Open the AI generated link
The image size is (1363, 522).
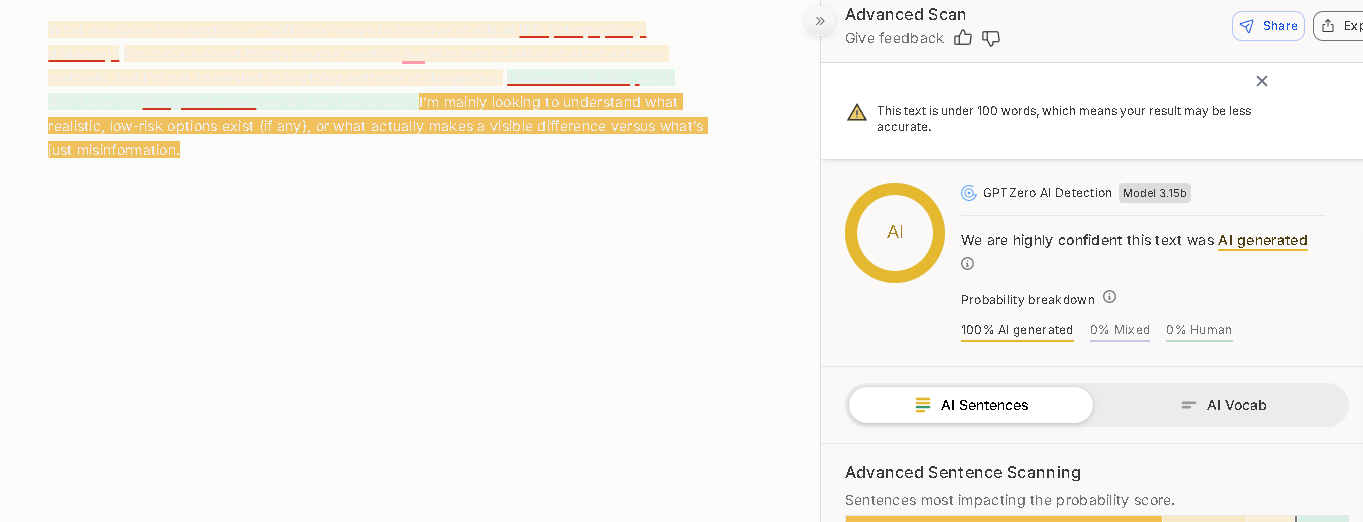click(1262, 240)
